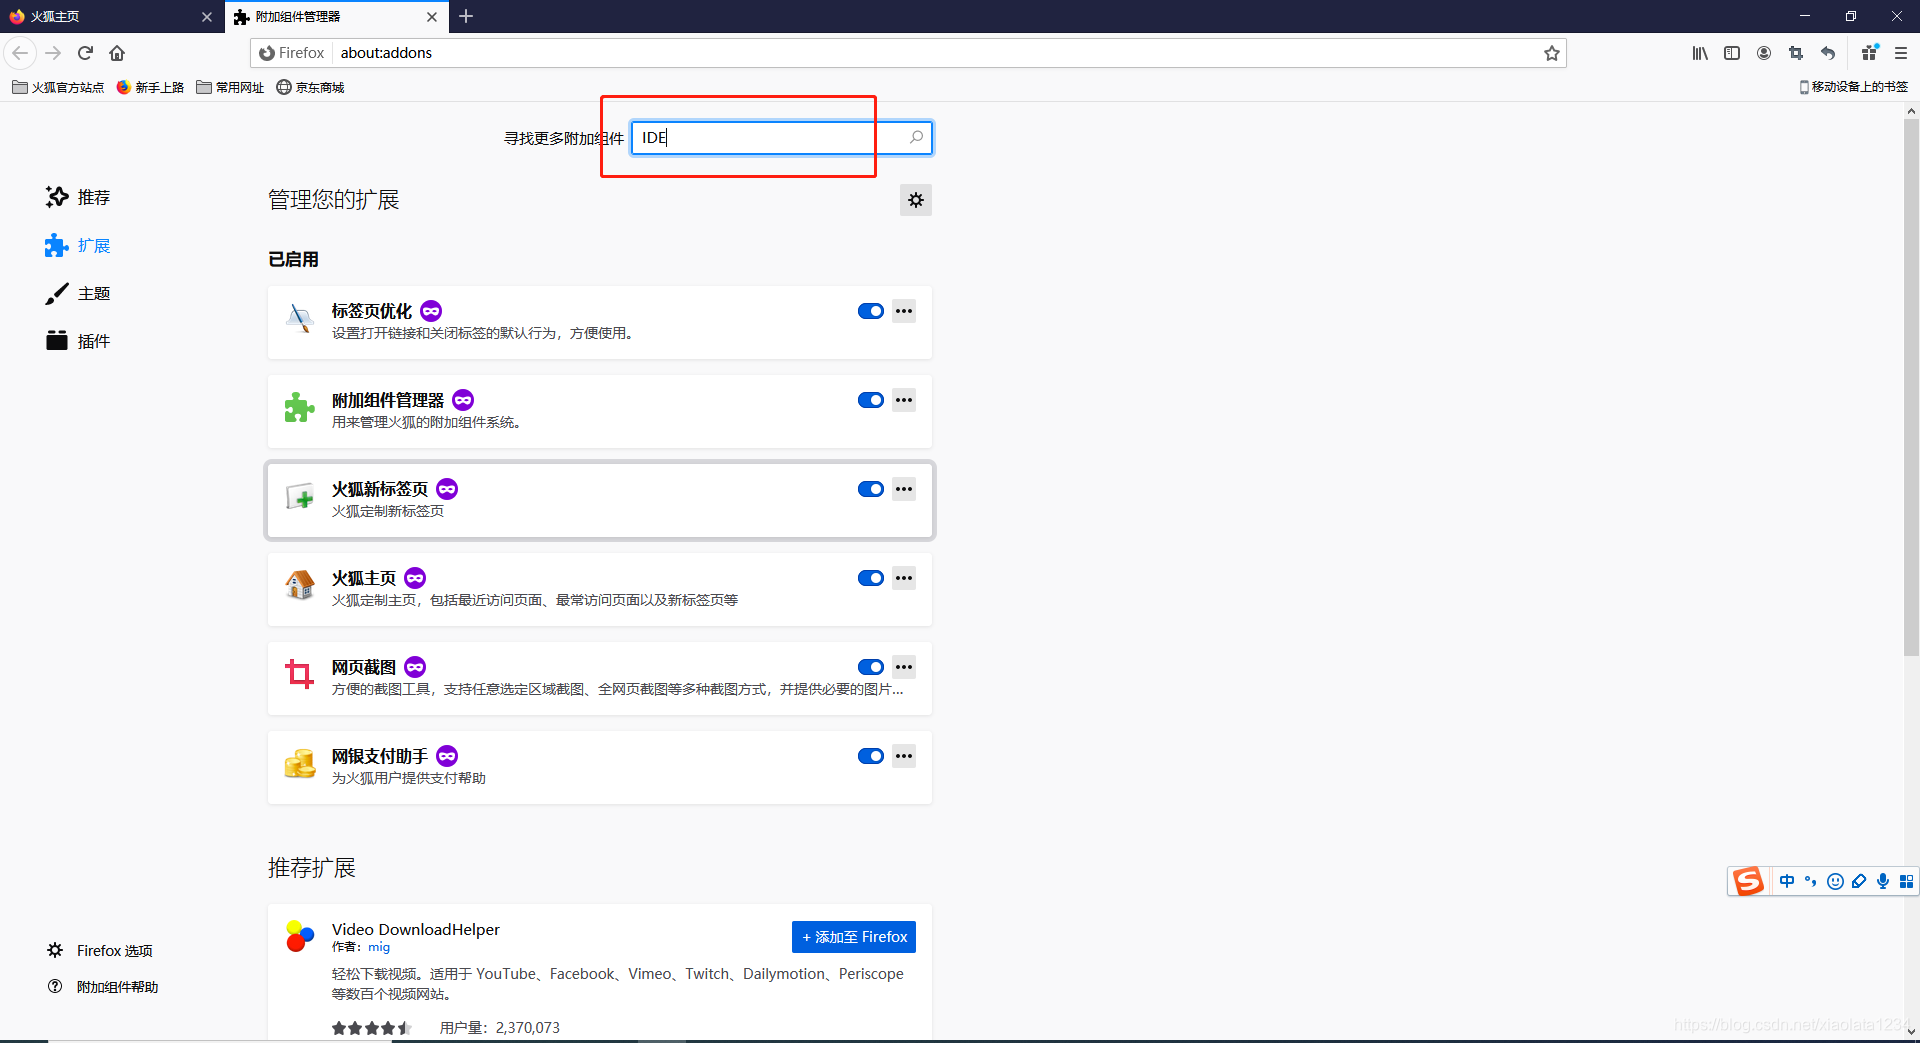The image size is (1920, 1043).
Task: Open more options for 标签页优化
Action: pyautogui.click(x=904, y=311)
